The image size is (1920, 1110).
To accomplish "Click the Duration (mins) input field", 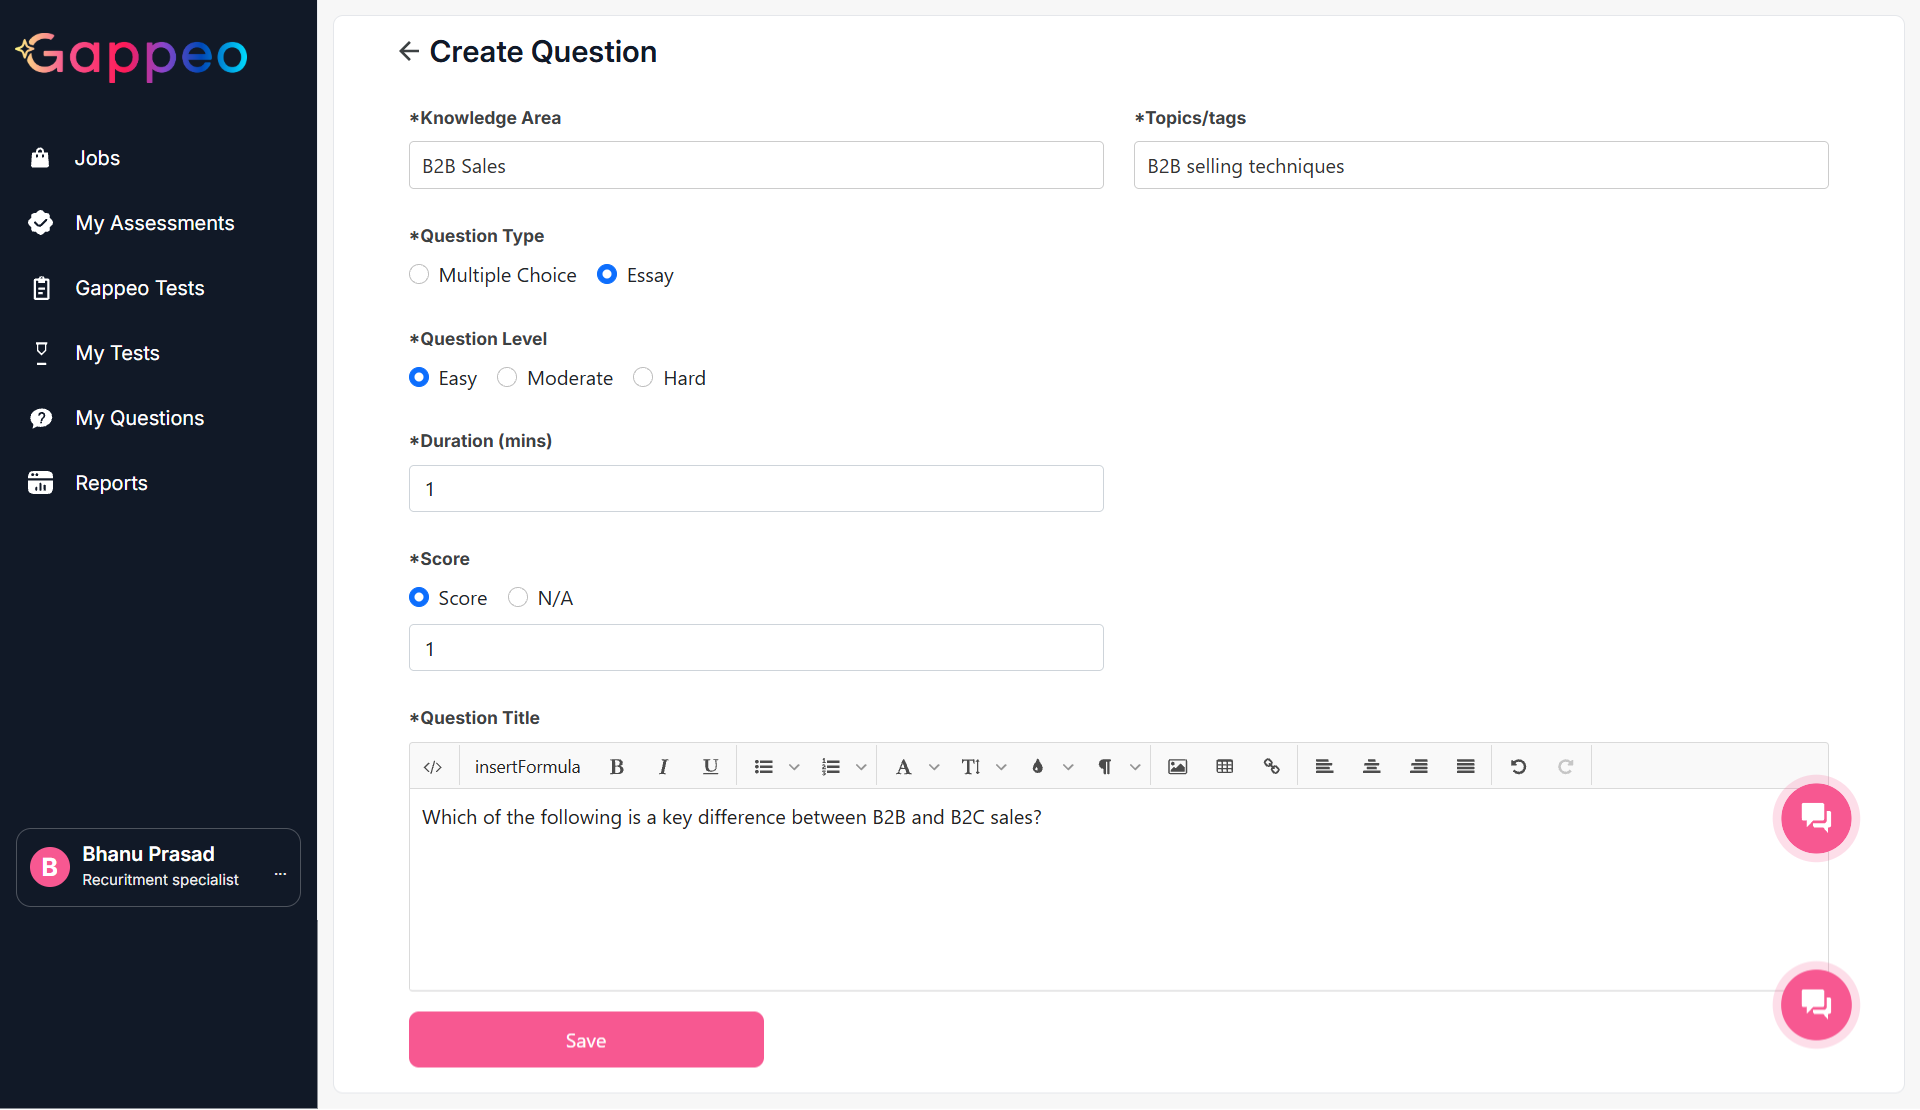I will pos(756,489).
